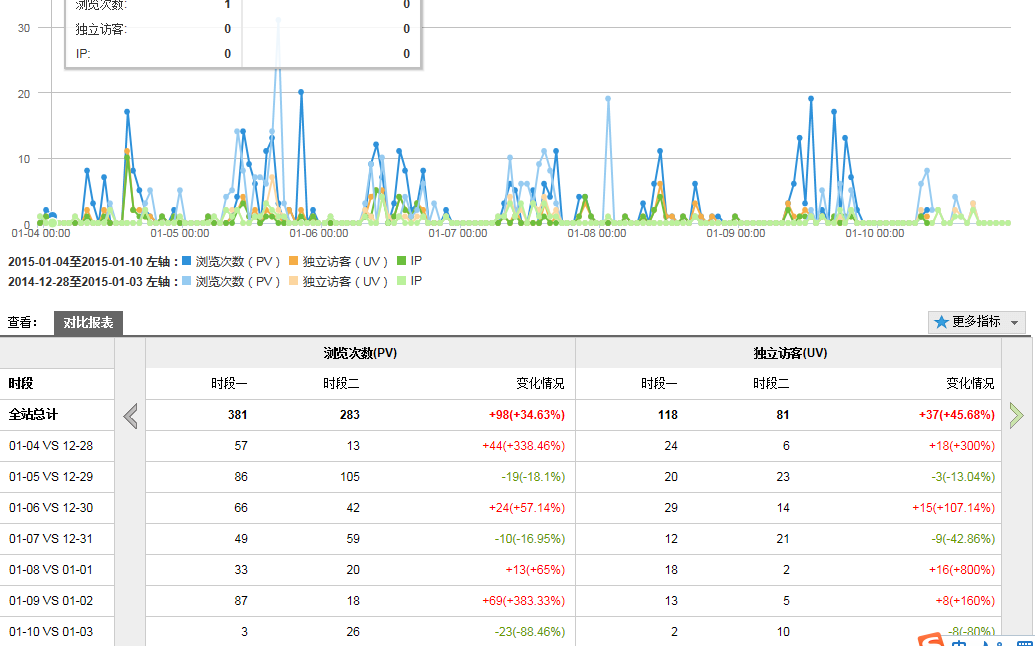Click the +13(+65%) change cell
This screenshot has height=646, width=1035.
pyautogui.click(x=535, y=570)
